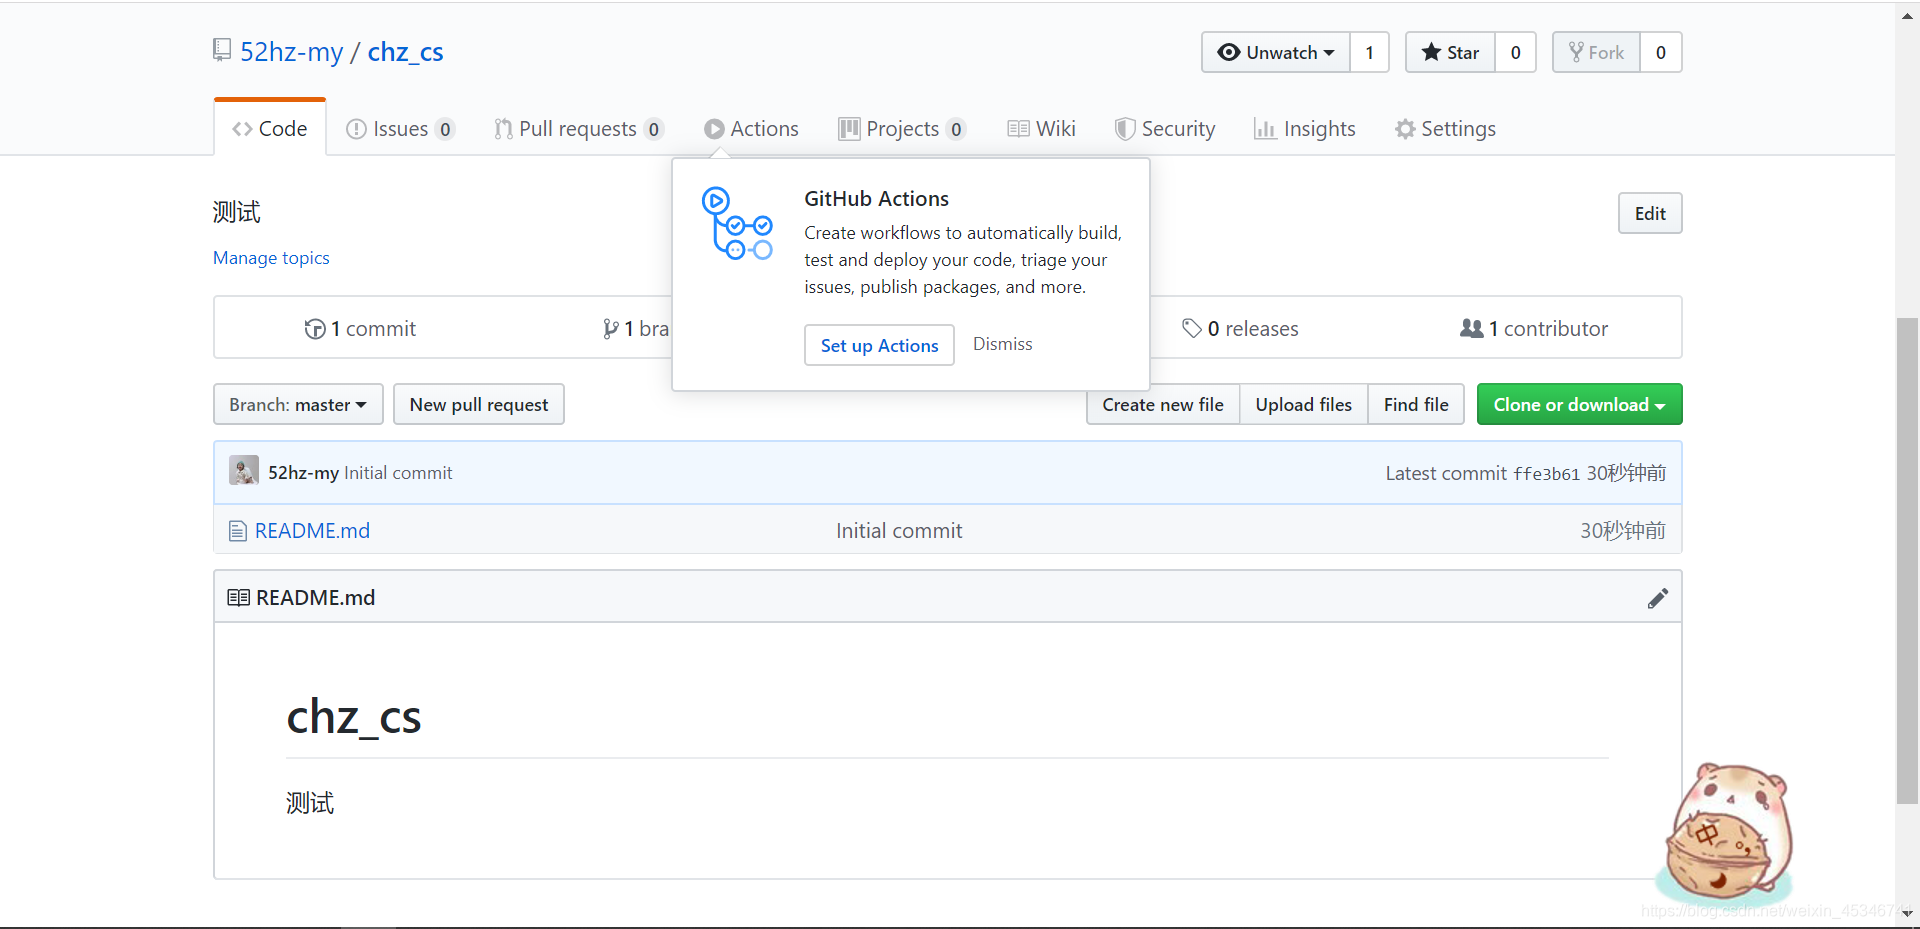
Task: Open the 52hz-my commit author link
Action: [303, 473]
